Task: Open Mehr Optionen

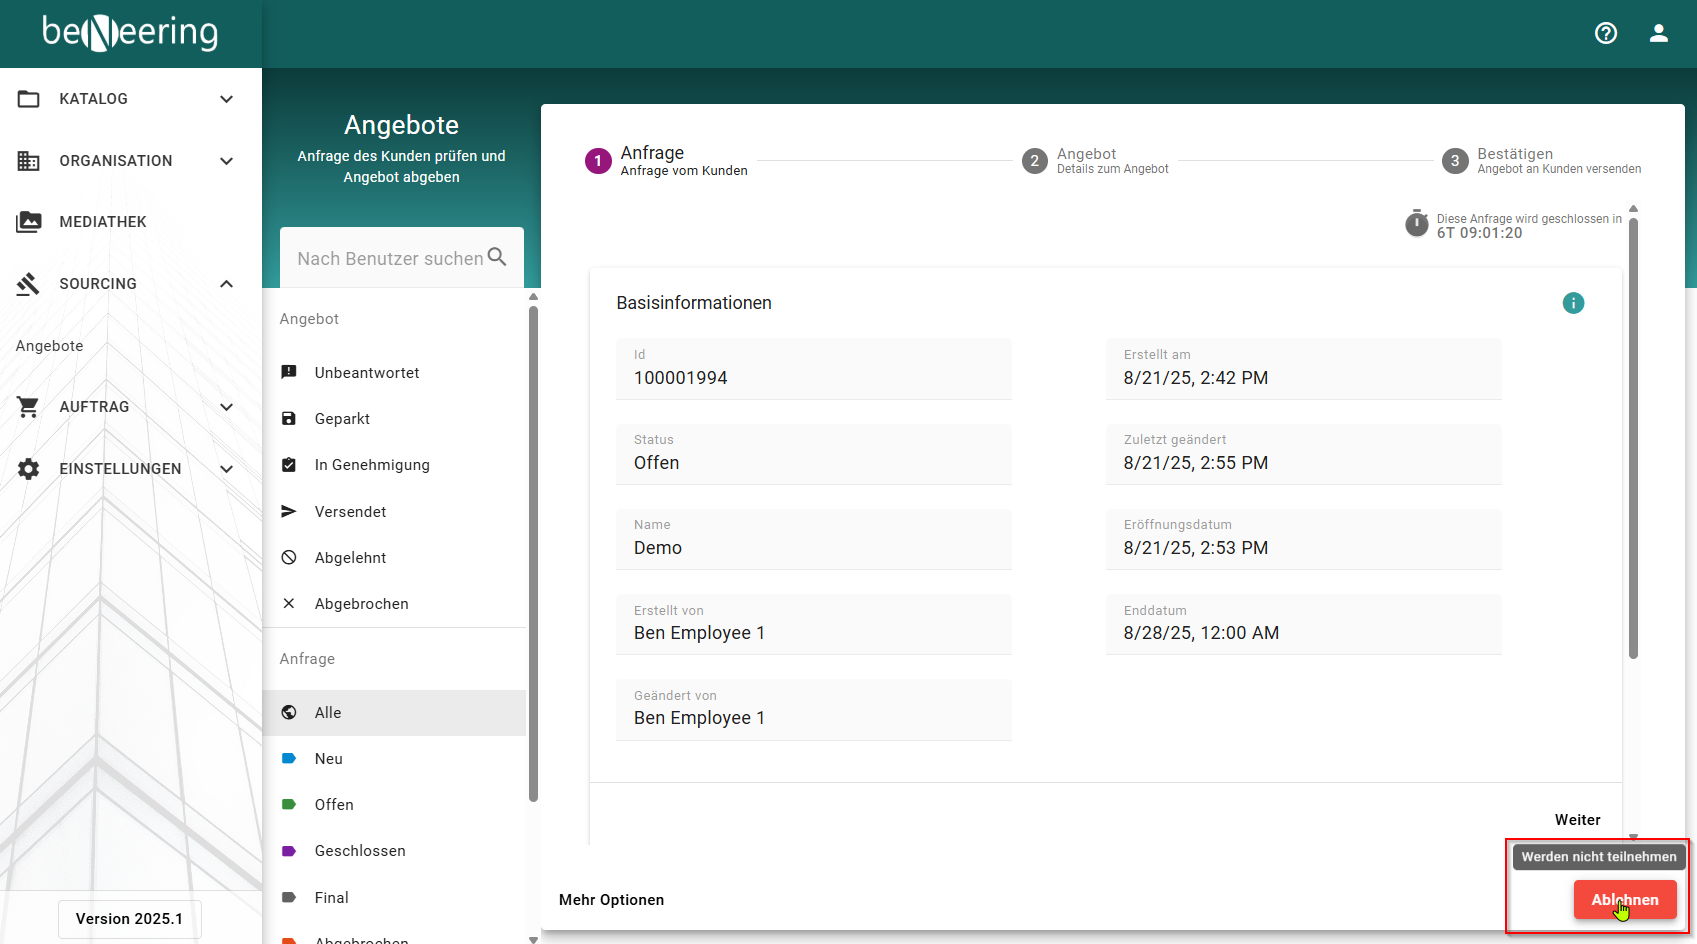Action: click(x=611, y=900)
